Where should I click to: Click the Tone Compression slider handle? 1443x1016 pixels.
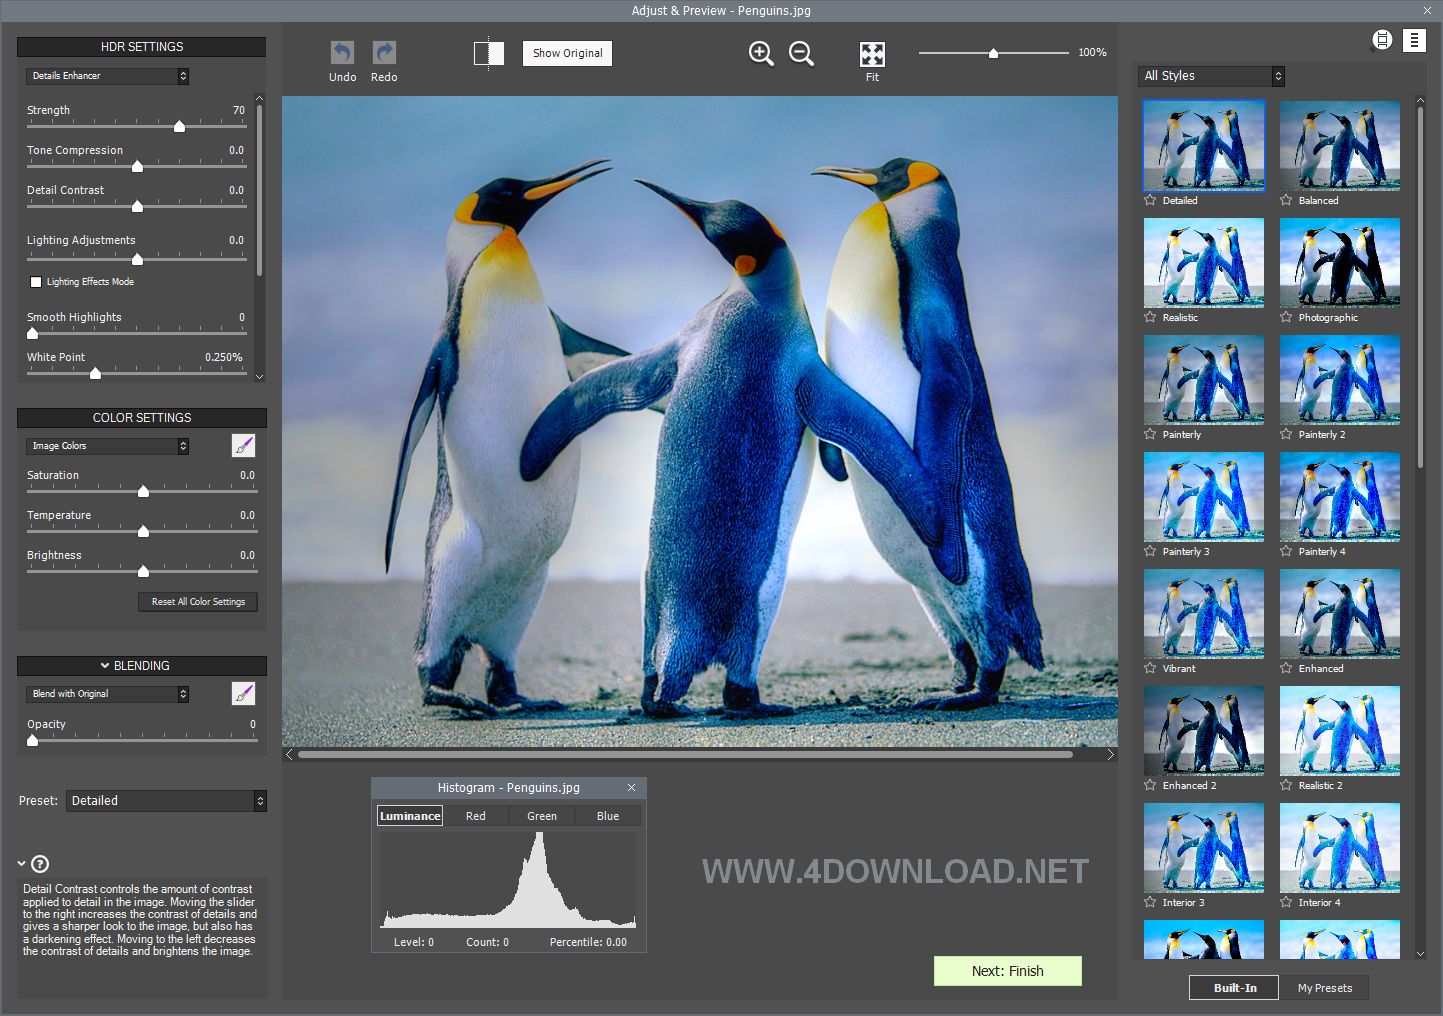pos(137,166)
